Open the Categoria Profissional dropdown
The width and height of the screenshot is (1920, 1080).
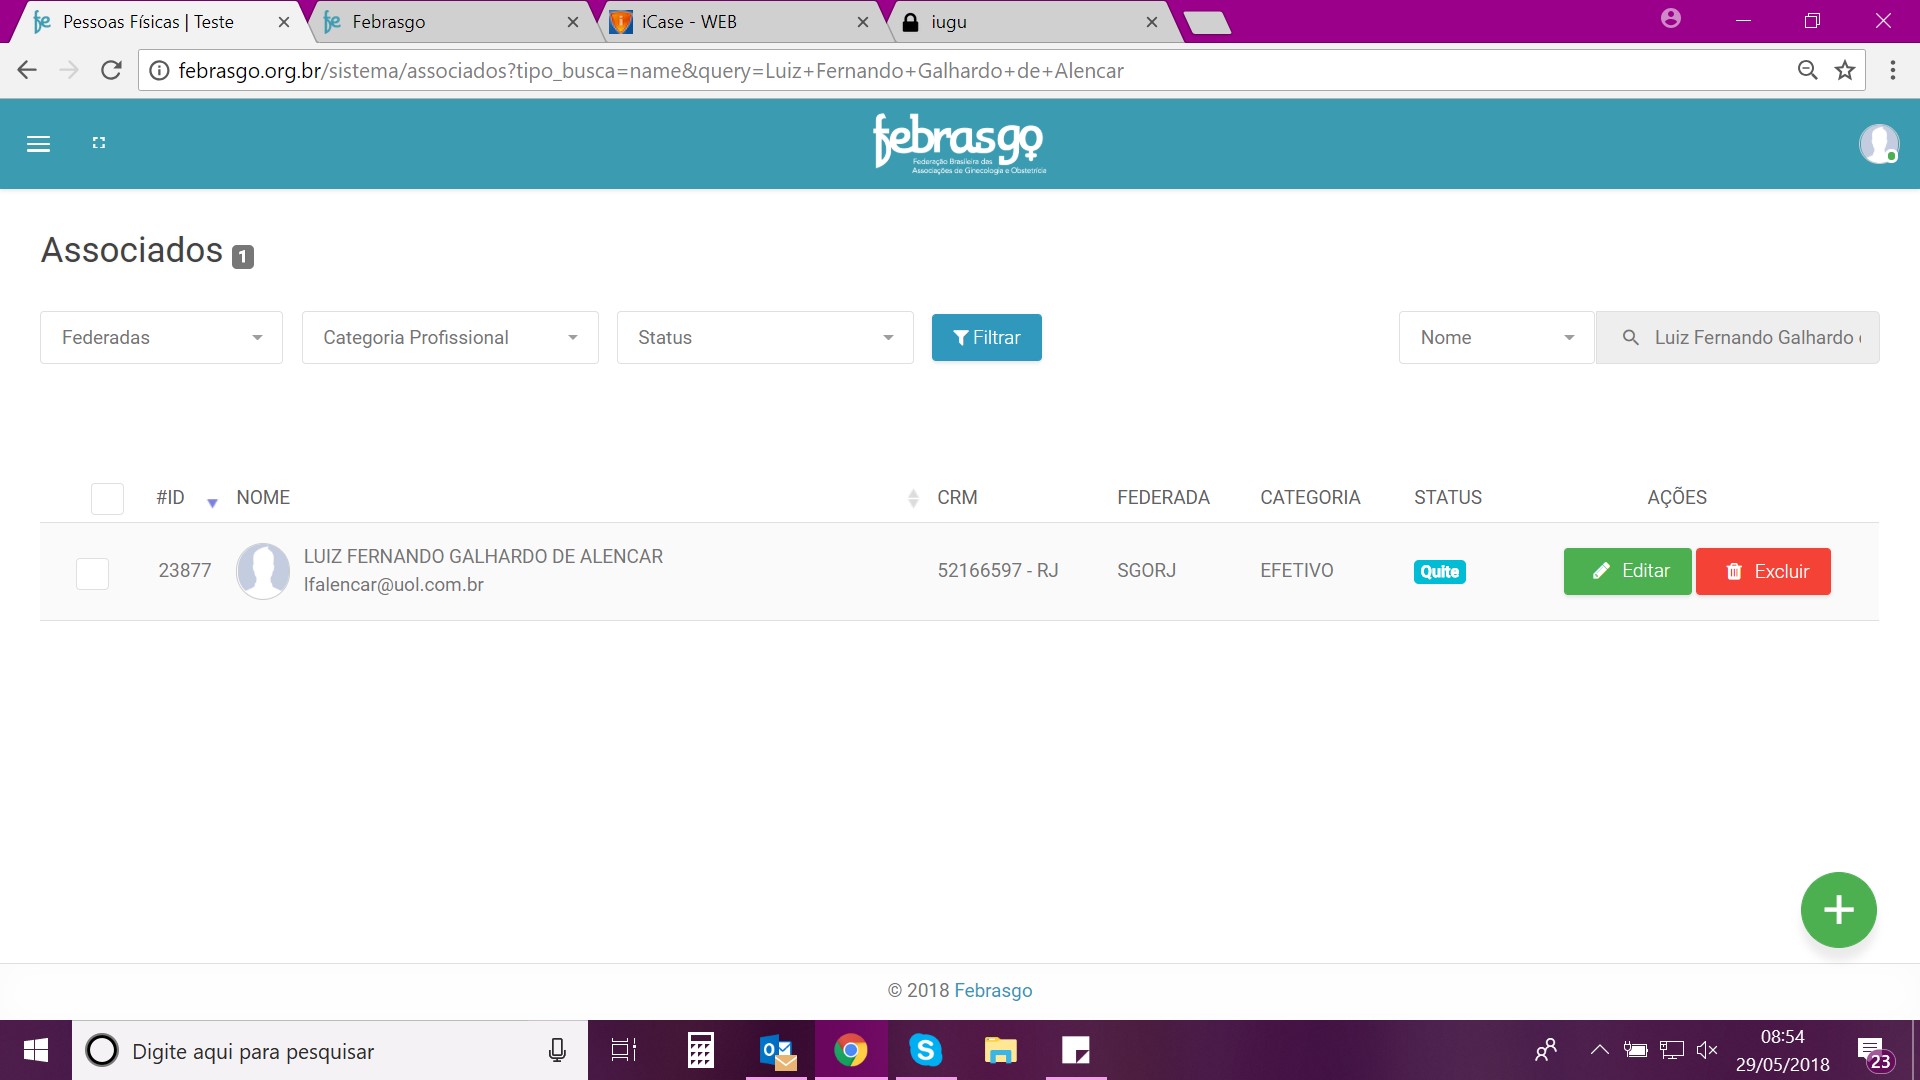[x=450, y=338]
